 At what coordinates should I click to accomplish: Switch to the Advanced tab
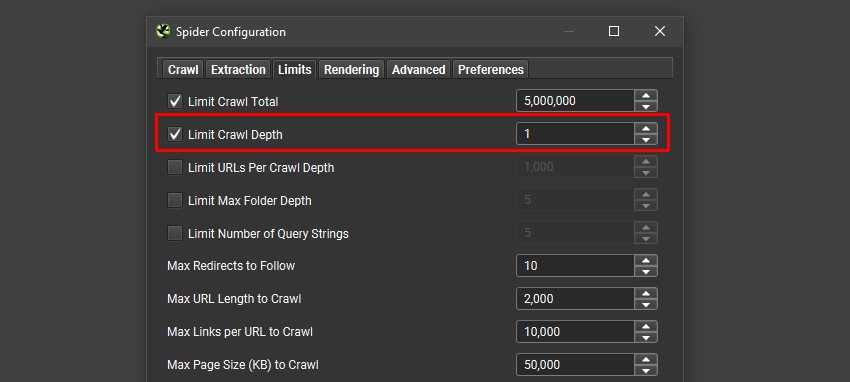(x=418, y=70)
